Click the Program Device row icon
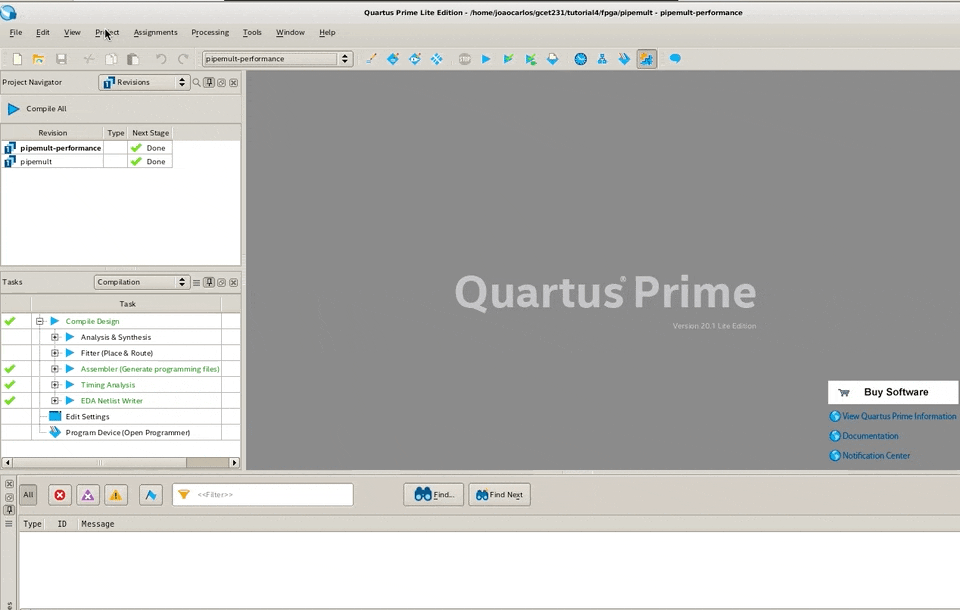 (x=55, y=432)
